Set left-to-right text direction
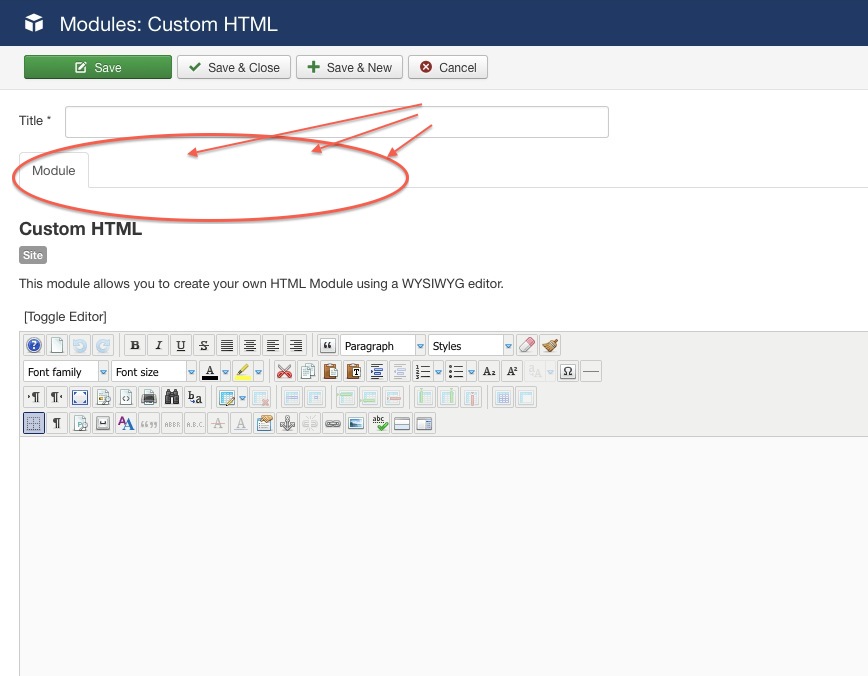Screen dimensions: 868x676 (34, 398)
